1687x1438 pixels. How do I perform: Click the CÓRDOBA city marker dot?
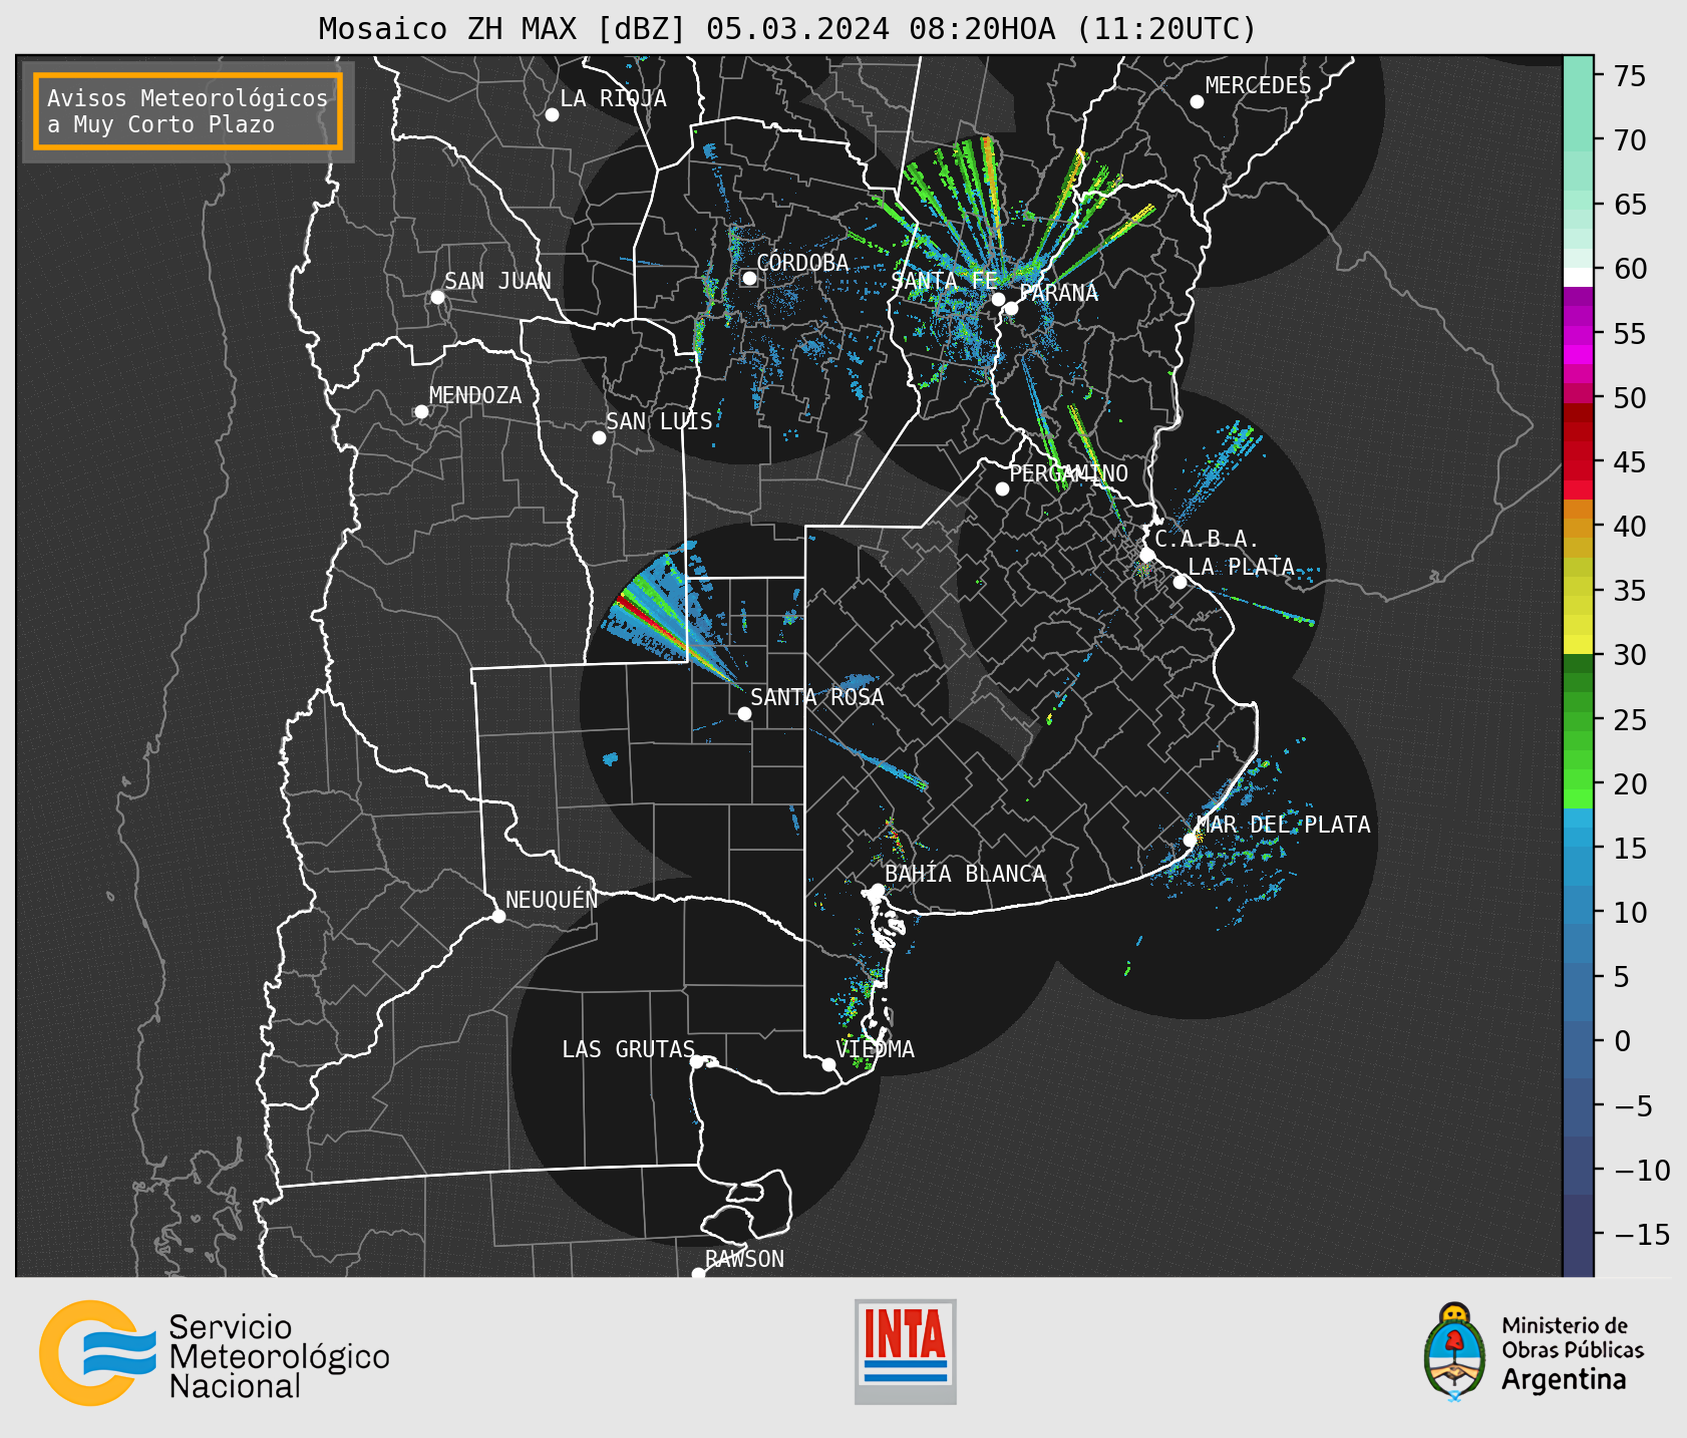click(749, 278)
